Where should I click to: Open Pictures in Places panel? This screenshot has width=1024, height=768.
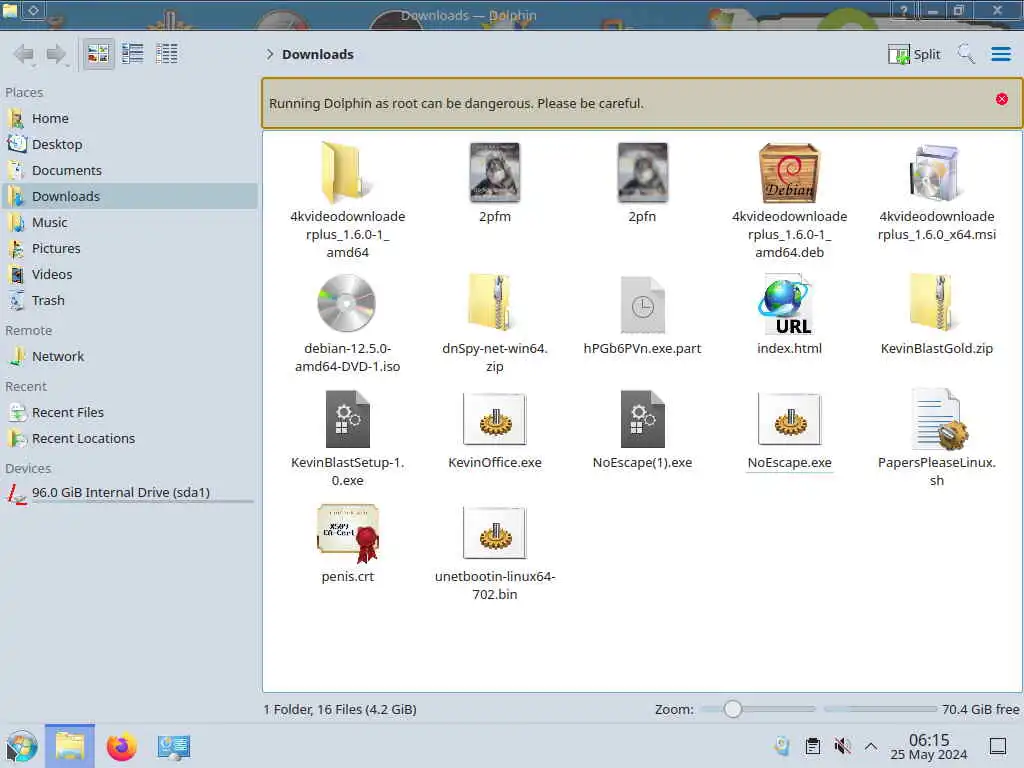[129, 249]
